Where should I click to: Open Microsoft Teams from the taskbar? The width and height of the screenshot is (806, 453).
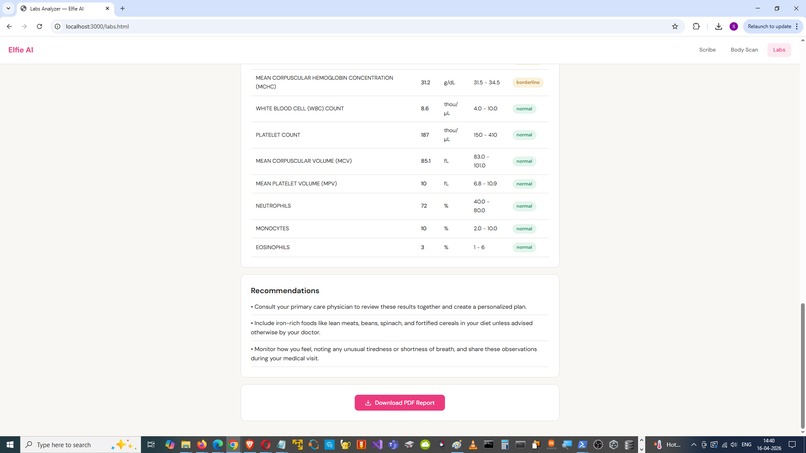[393, 444]
